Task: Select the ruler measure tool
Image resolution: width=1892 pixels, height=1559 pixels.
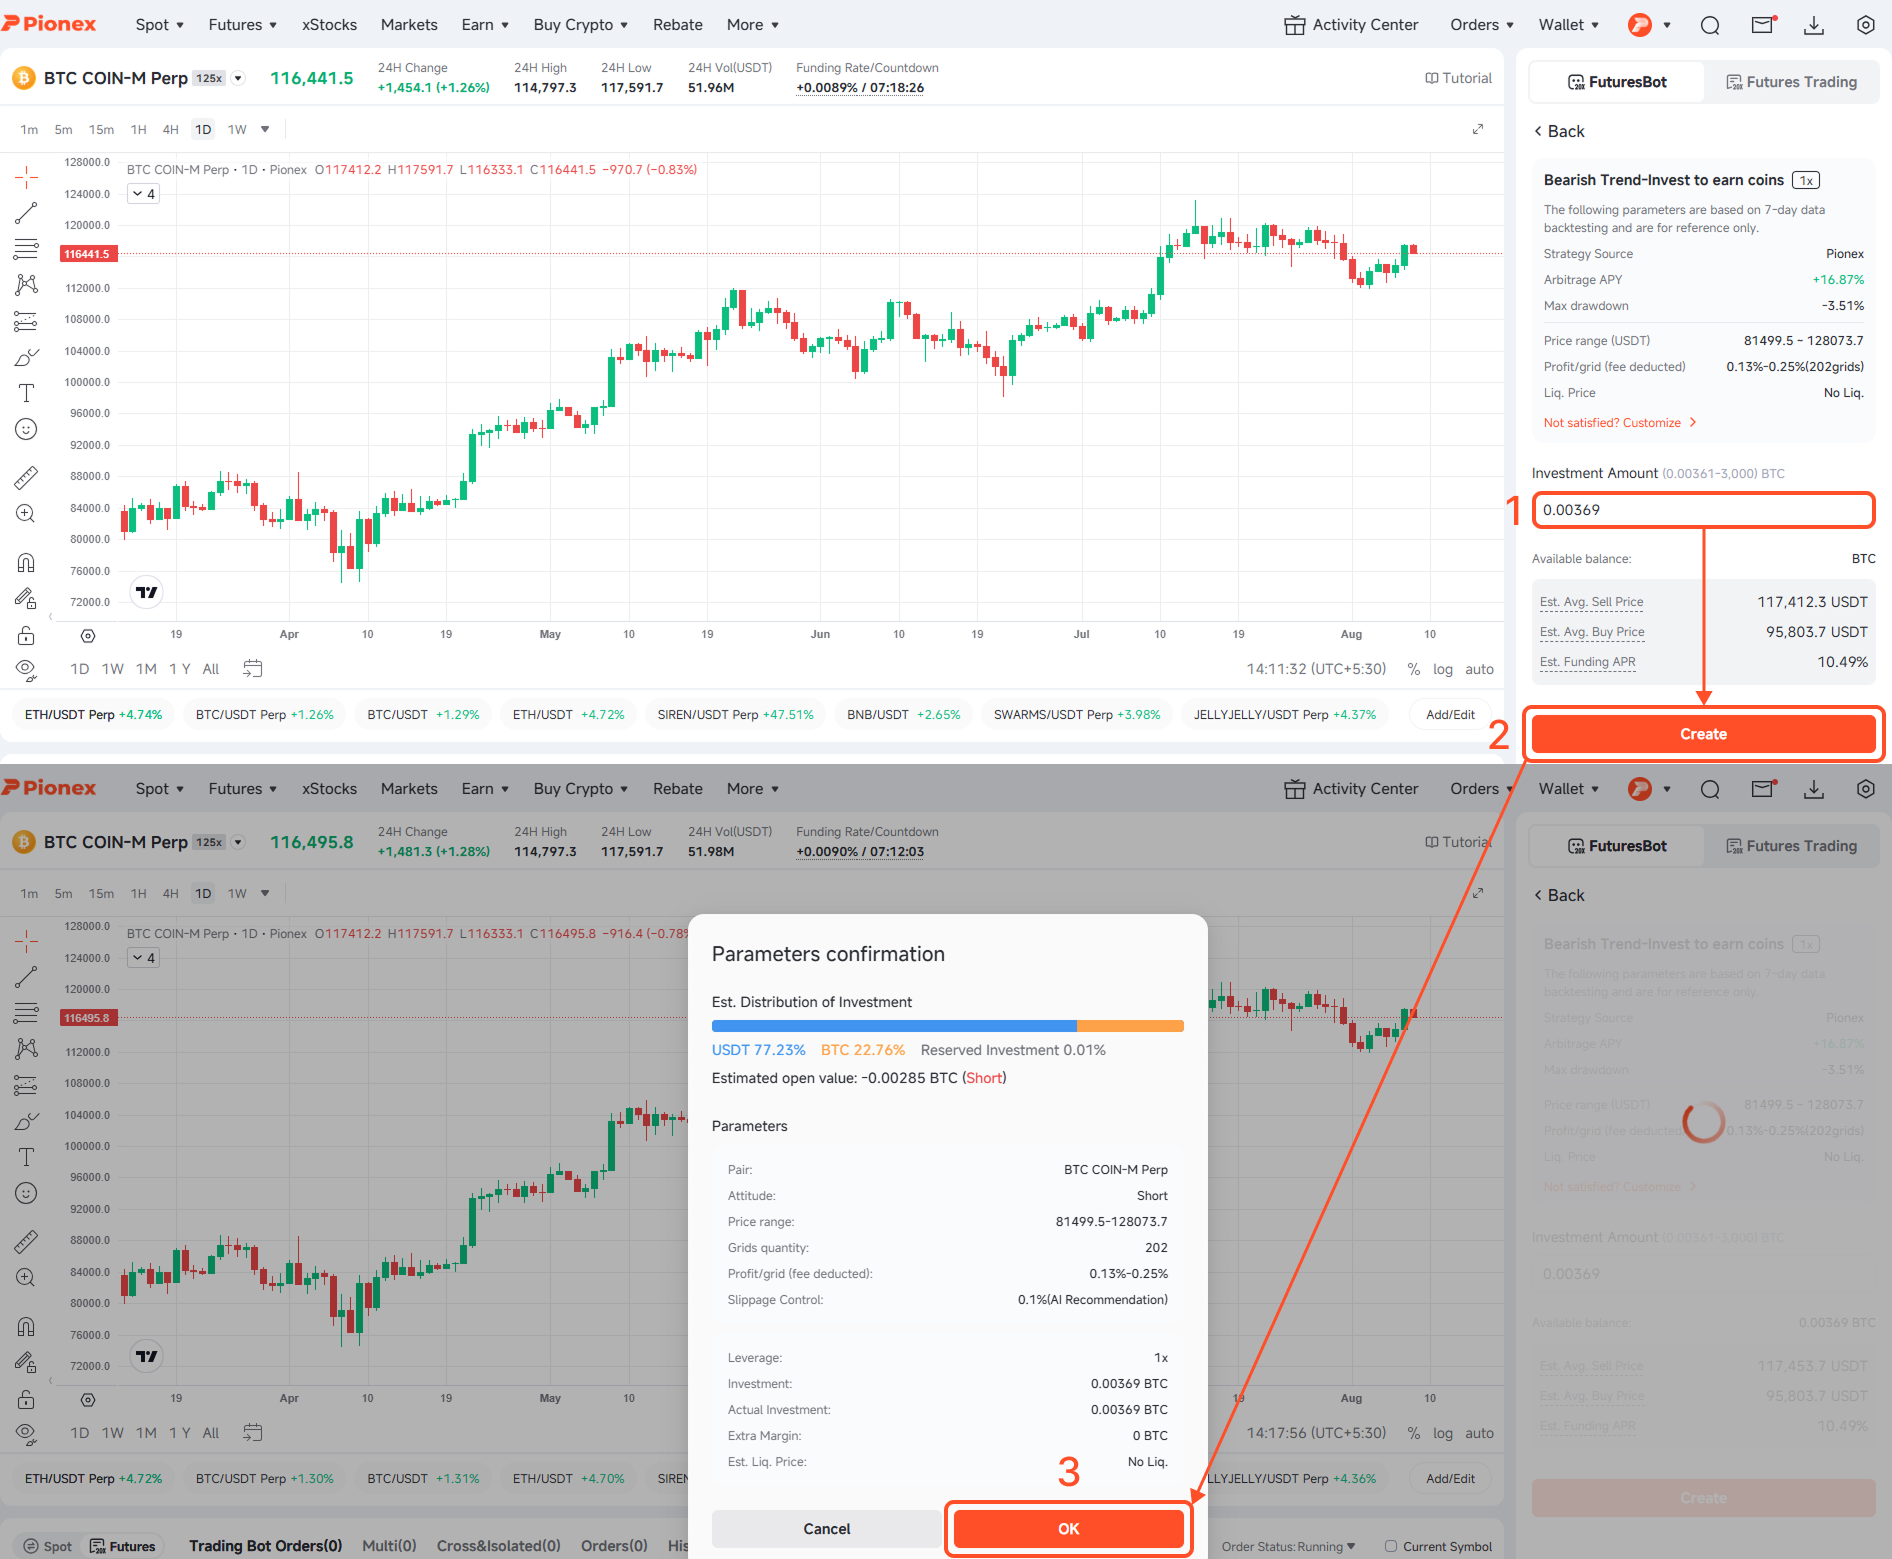Action: tap(26, 477)
